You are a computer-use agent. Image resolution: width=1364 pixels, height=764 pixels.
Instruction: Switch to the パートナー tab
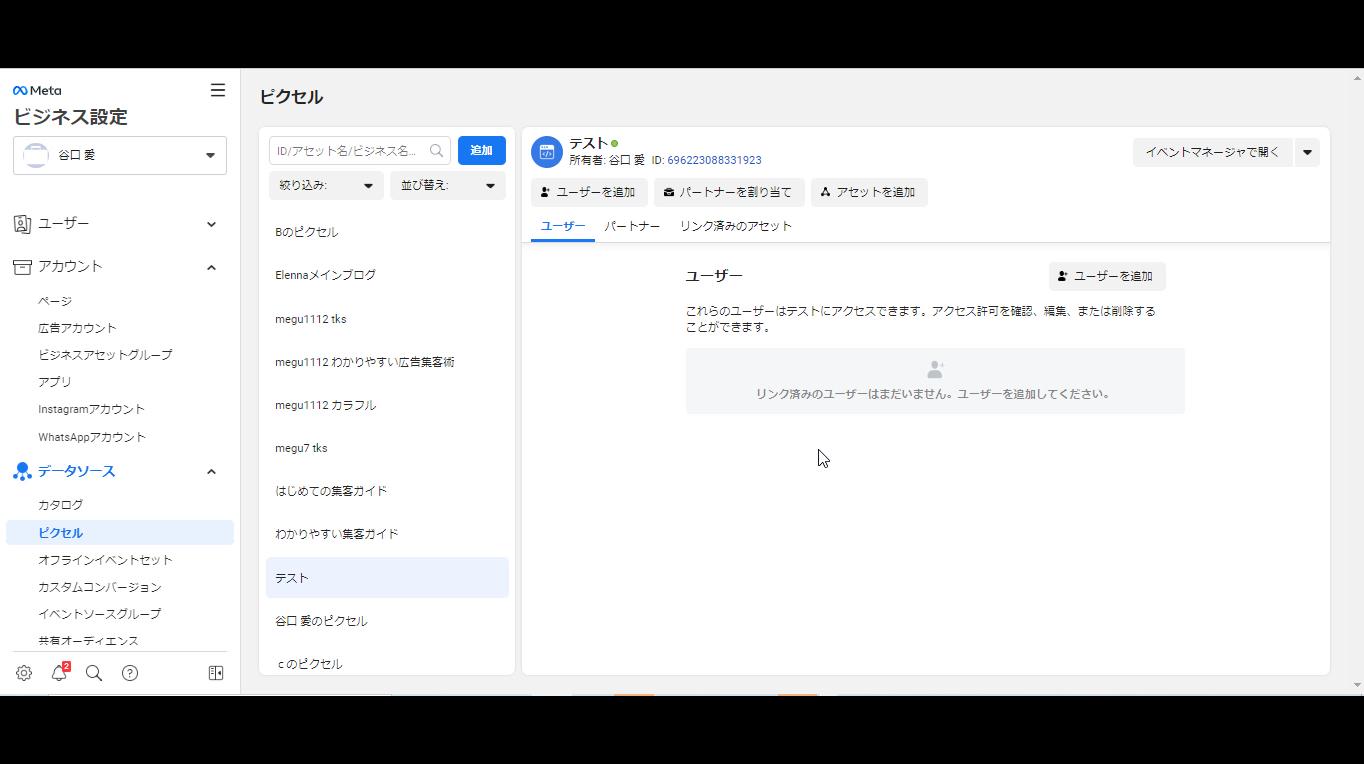pos(632,226)
